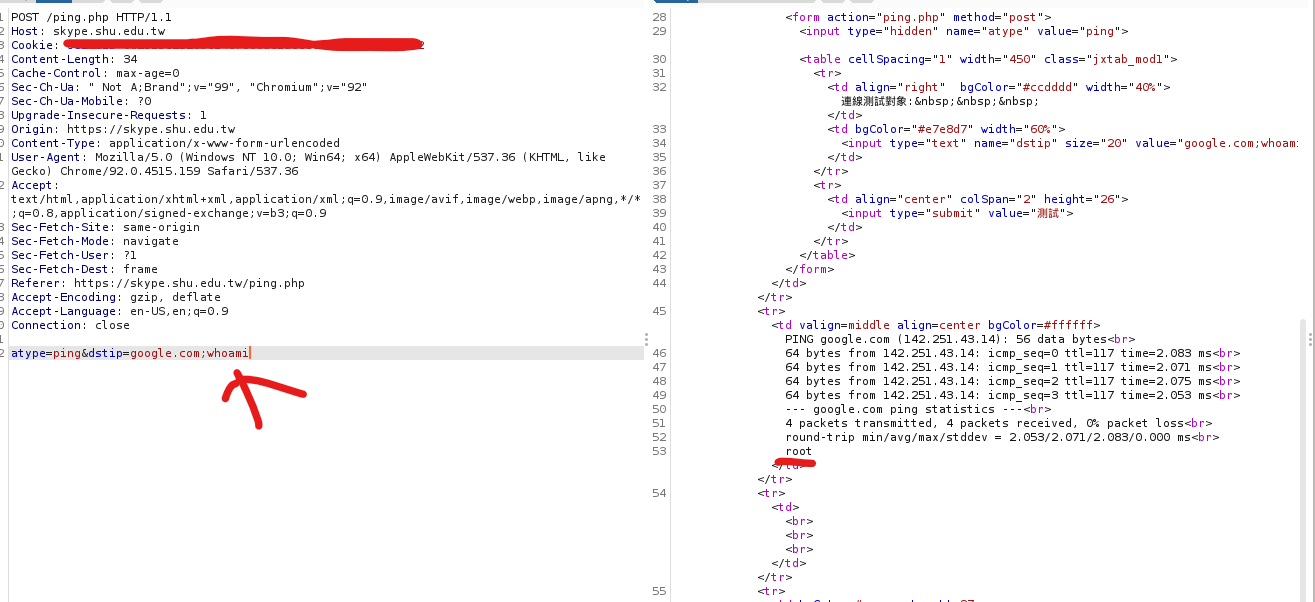Click the 'Sec-Ch-Ua-Mobile: ?0' header
The height and width of the screenshot is (602, 1315).
81,101
